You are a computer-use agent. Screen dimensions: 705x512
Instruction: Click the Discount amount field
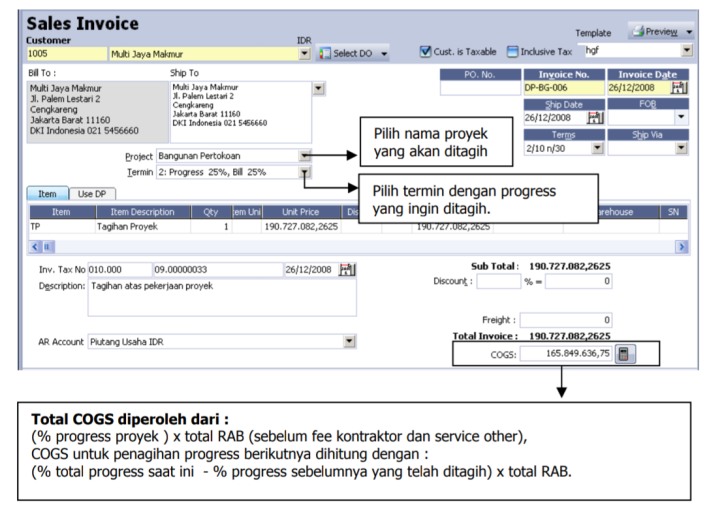(579, 282)
